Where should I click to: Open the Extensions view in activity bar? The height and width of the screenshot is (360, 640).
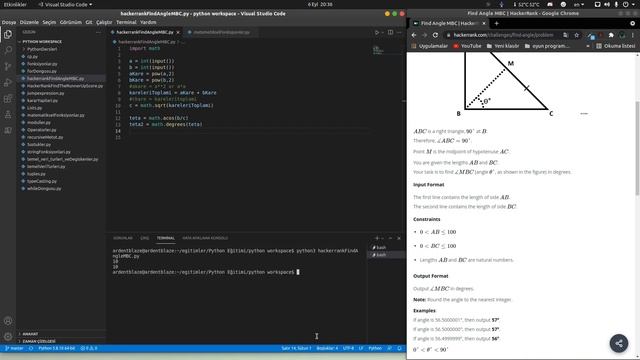[8, 99]
